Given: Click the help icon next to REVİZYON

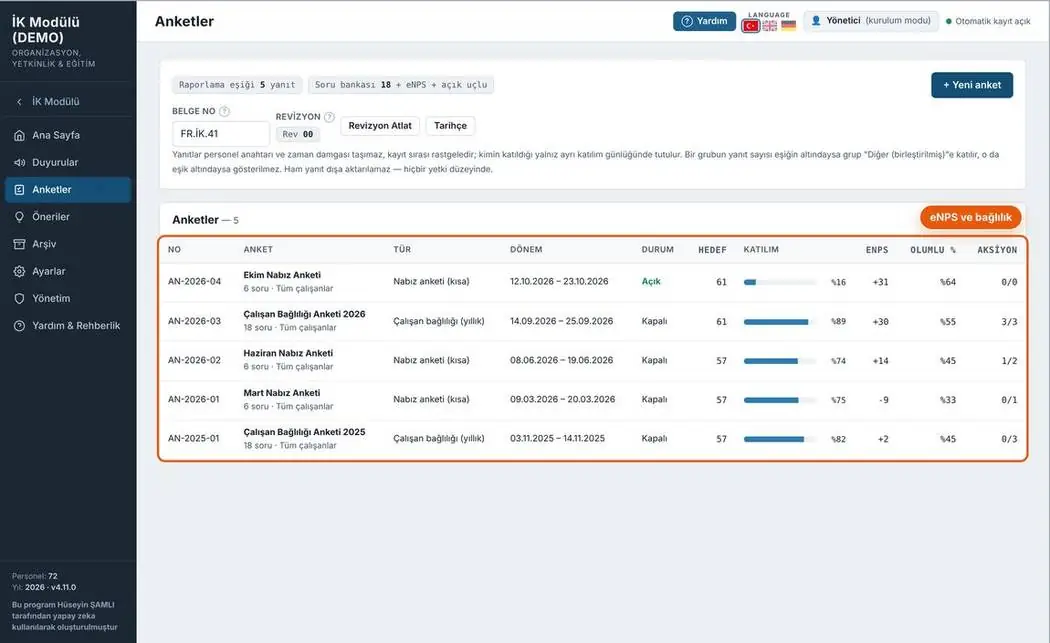Looking at the screenshot, I should [x=329, y=117].
